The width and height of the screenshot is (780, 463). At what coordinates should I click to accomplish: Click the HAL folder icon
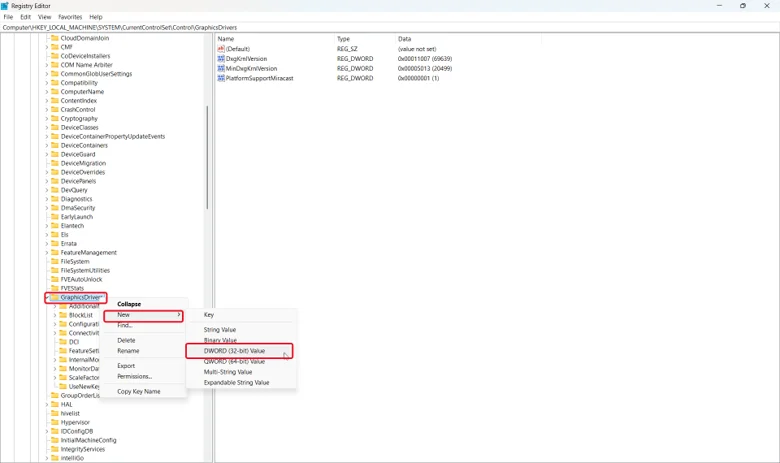(x=55, y=404)
